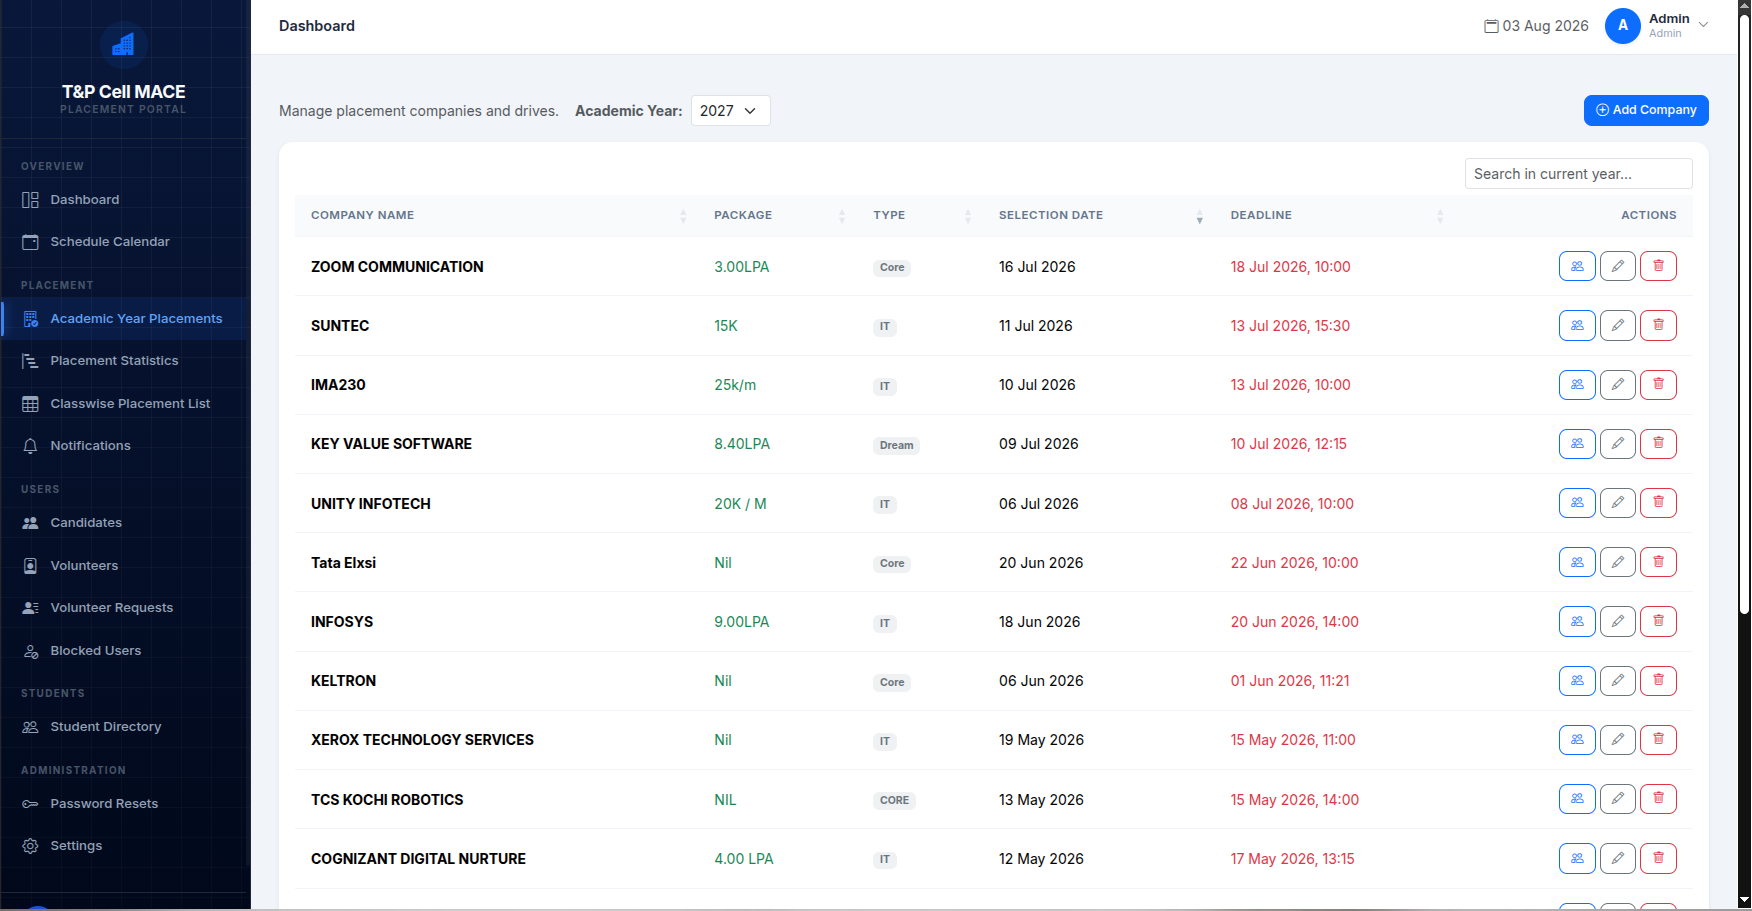Image resolution: width=1752 pixels, height=911 pixels.
Task: Delete the IMA230 entry
Action: click(1658, 384)
